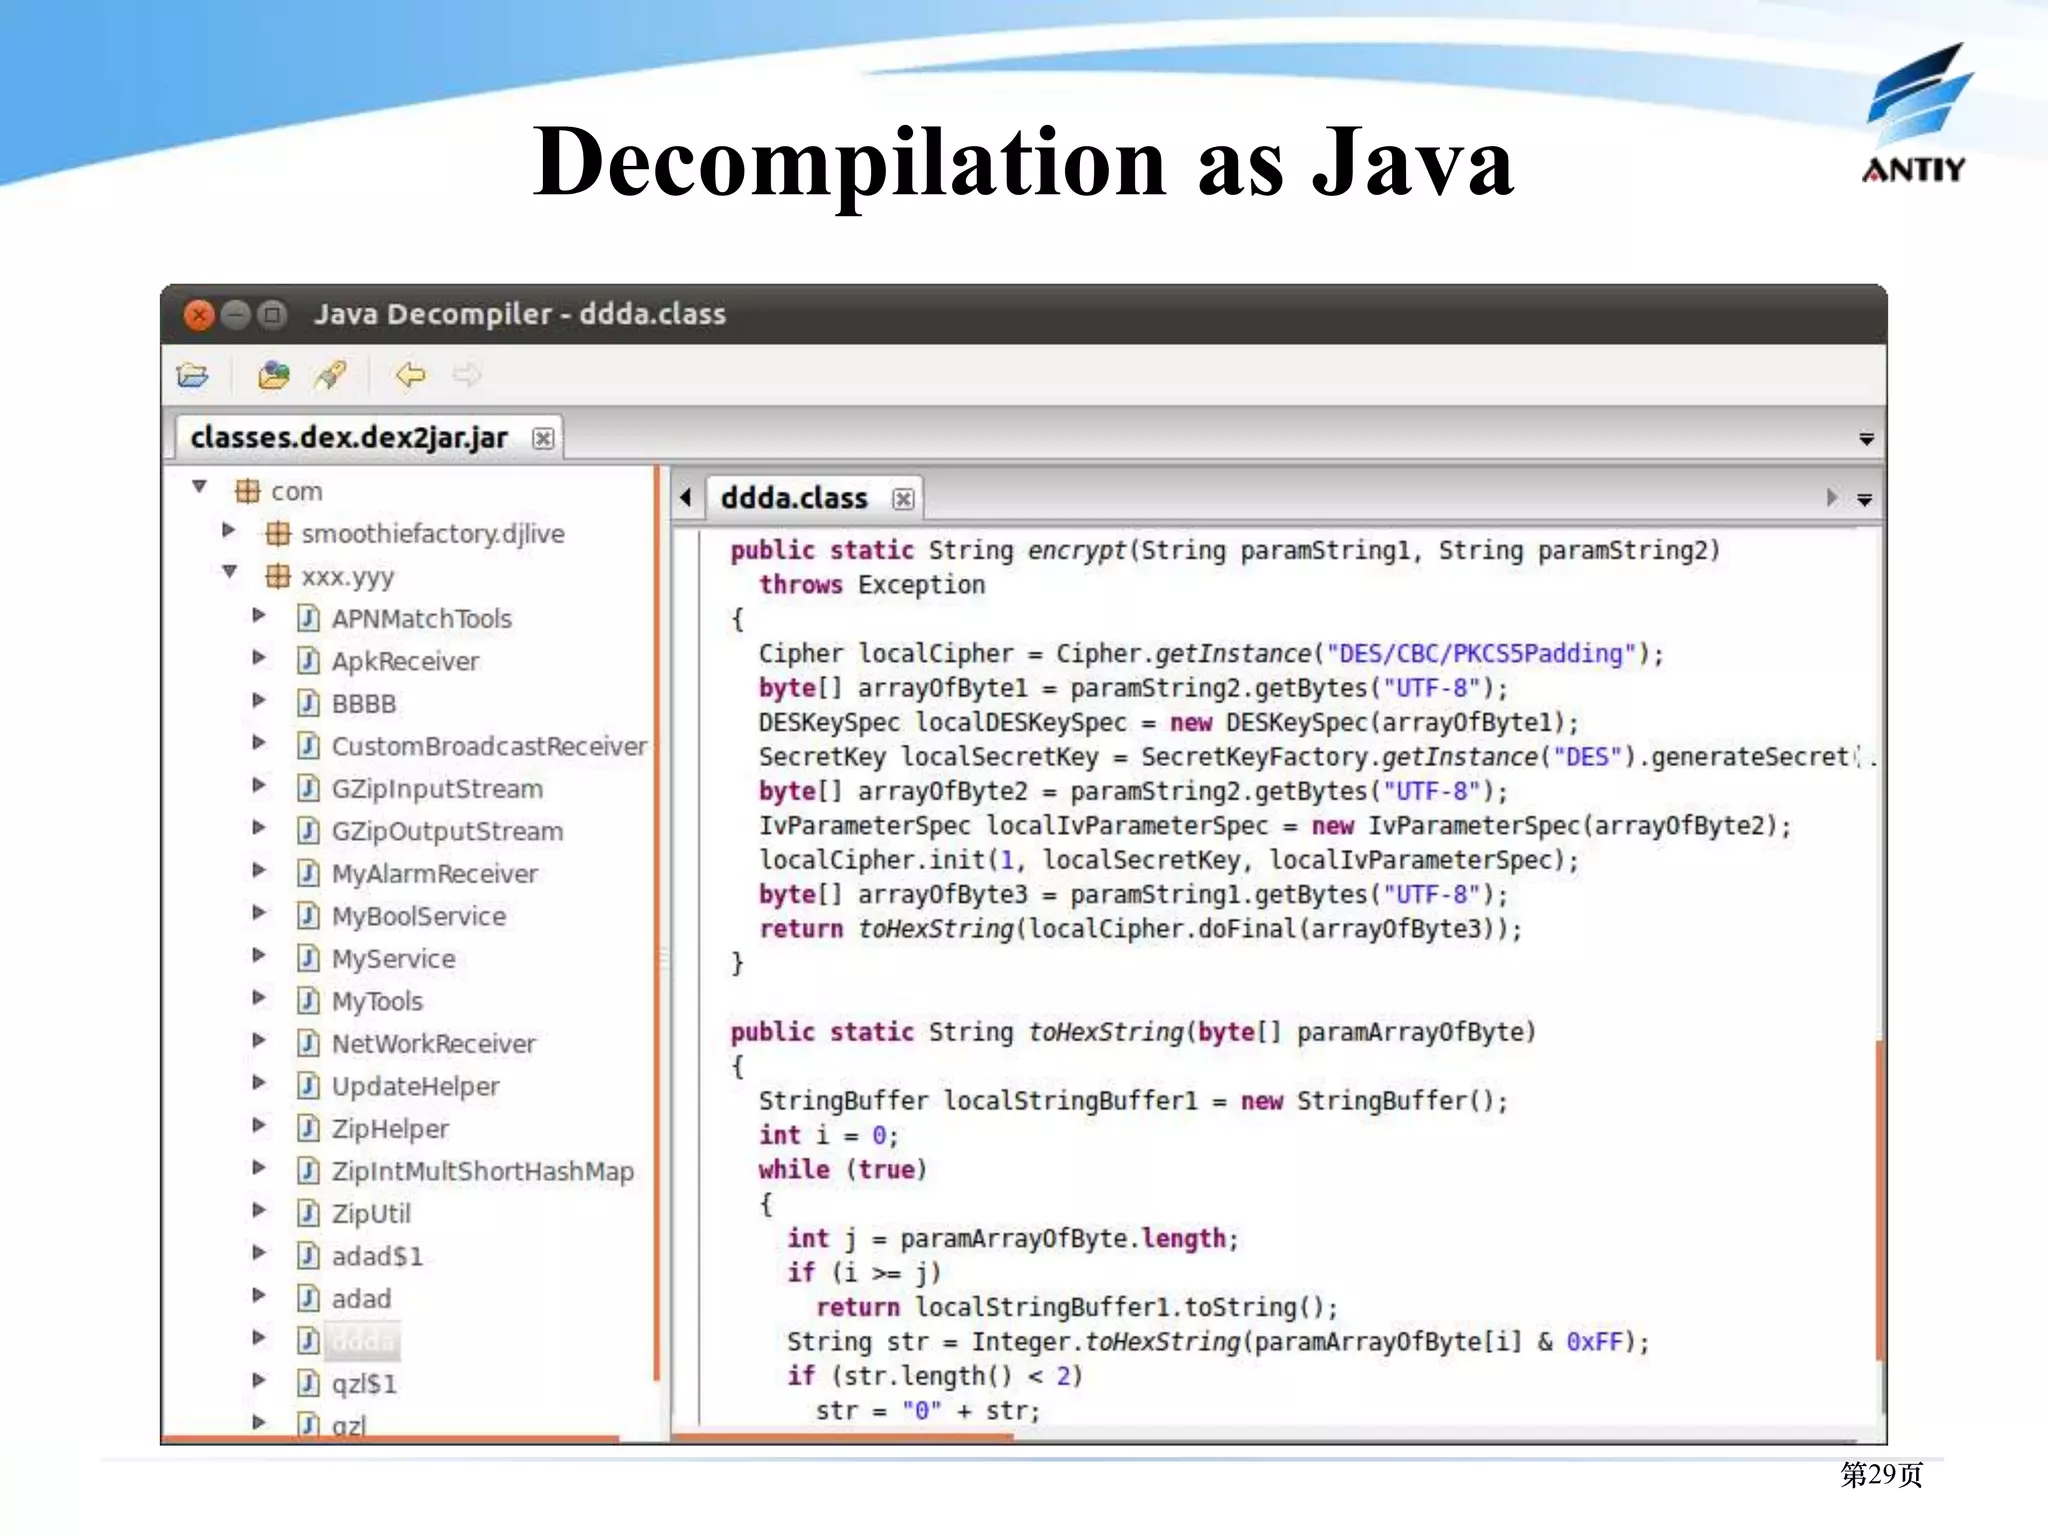The image size is (2048, 1536).
Task: Click the adad$1 class file icon
Action: (x=309, y=1256)
